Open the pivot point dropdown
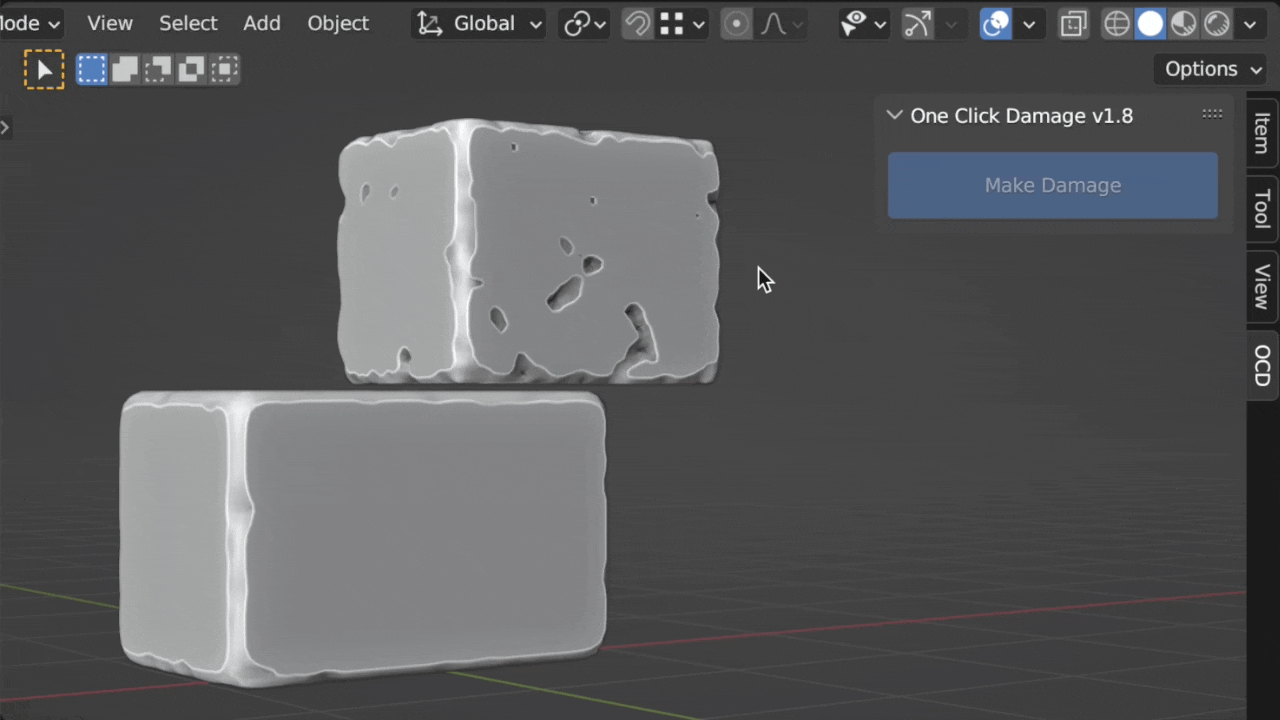The image size is (1280, 720). (x=585, y=23)
